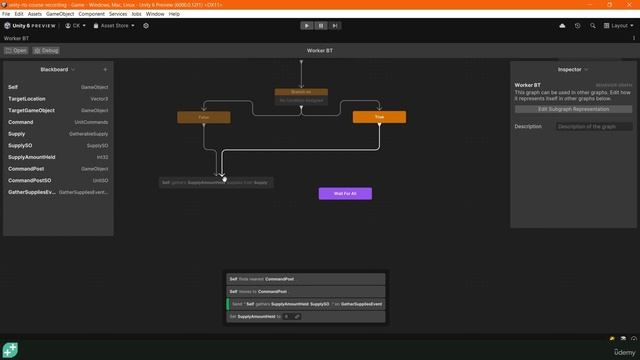Viewport: 640px width, 360px height.
Task: Open the GameObject menu
Action: (x=60, y=14)
